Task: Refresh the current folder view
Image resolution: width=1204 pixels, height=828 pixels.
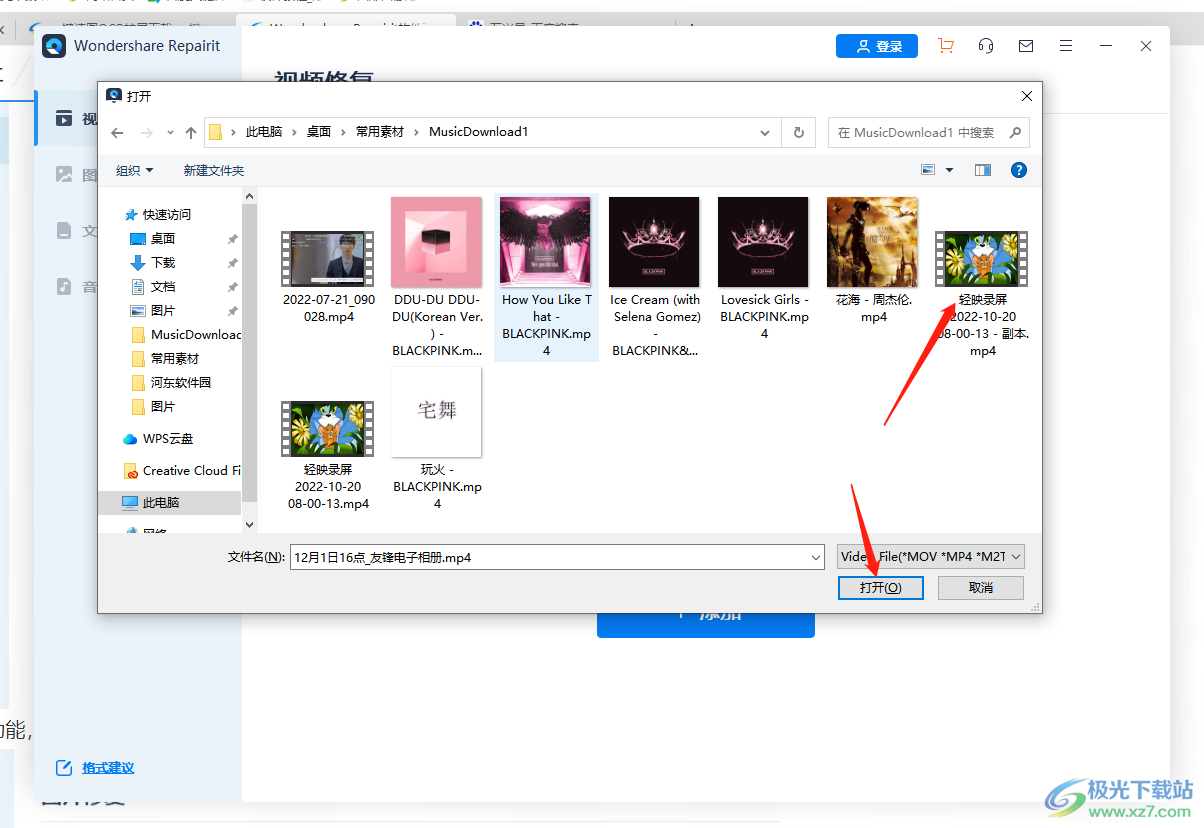Action: 798,132
